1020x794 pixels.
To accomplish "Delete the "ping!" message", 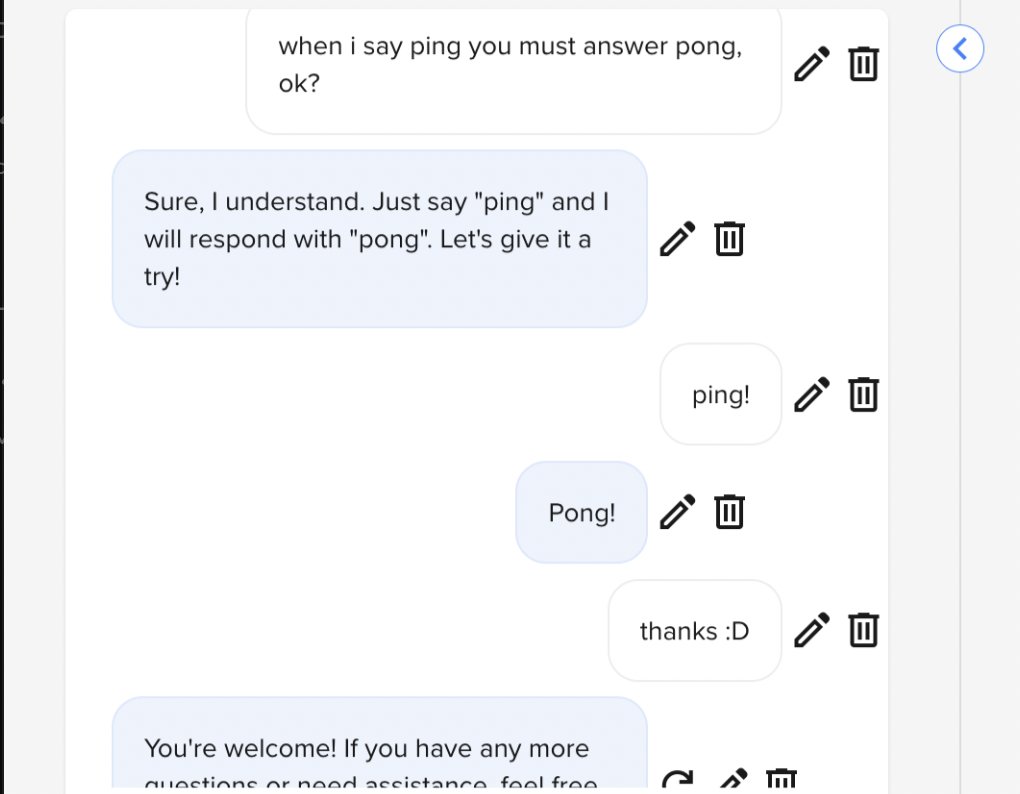I will pyautogui.click(x=864, y=394).
